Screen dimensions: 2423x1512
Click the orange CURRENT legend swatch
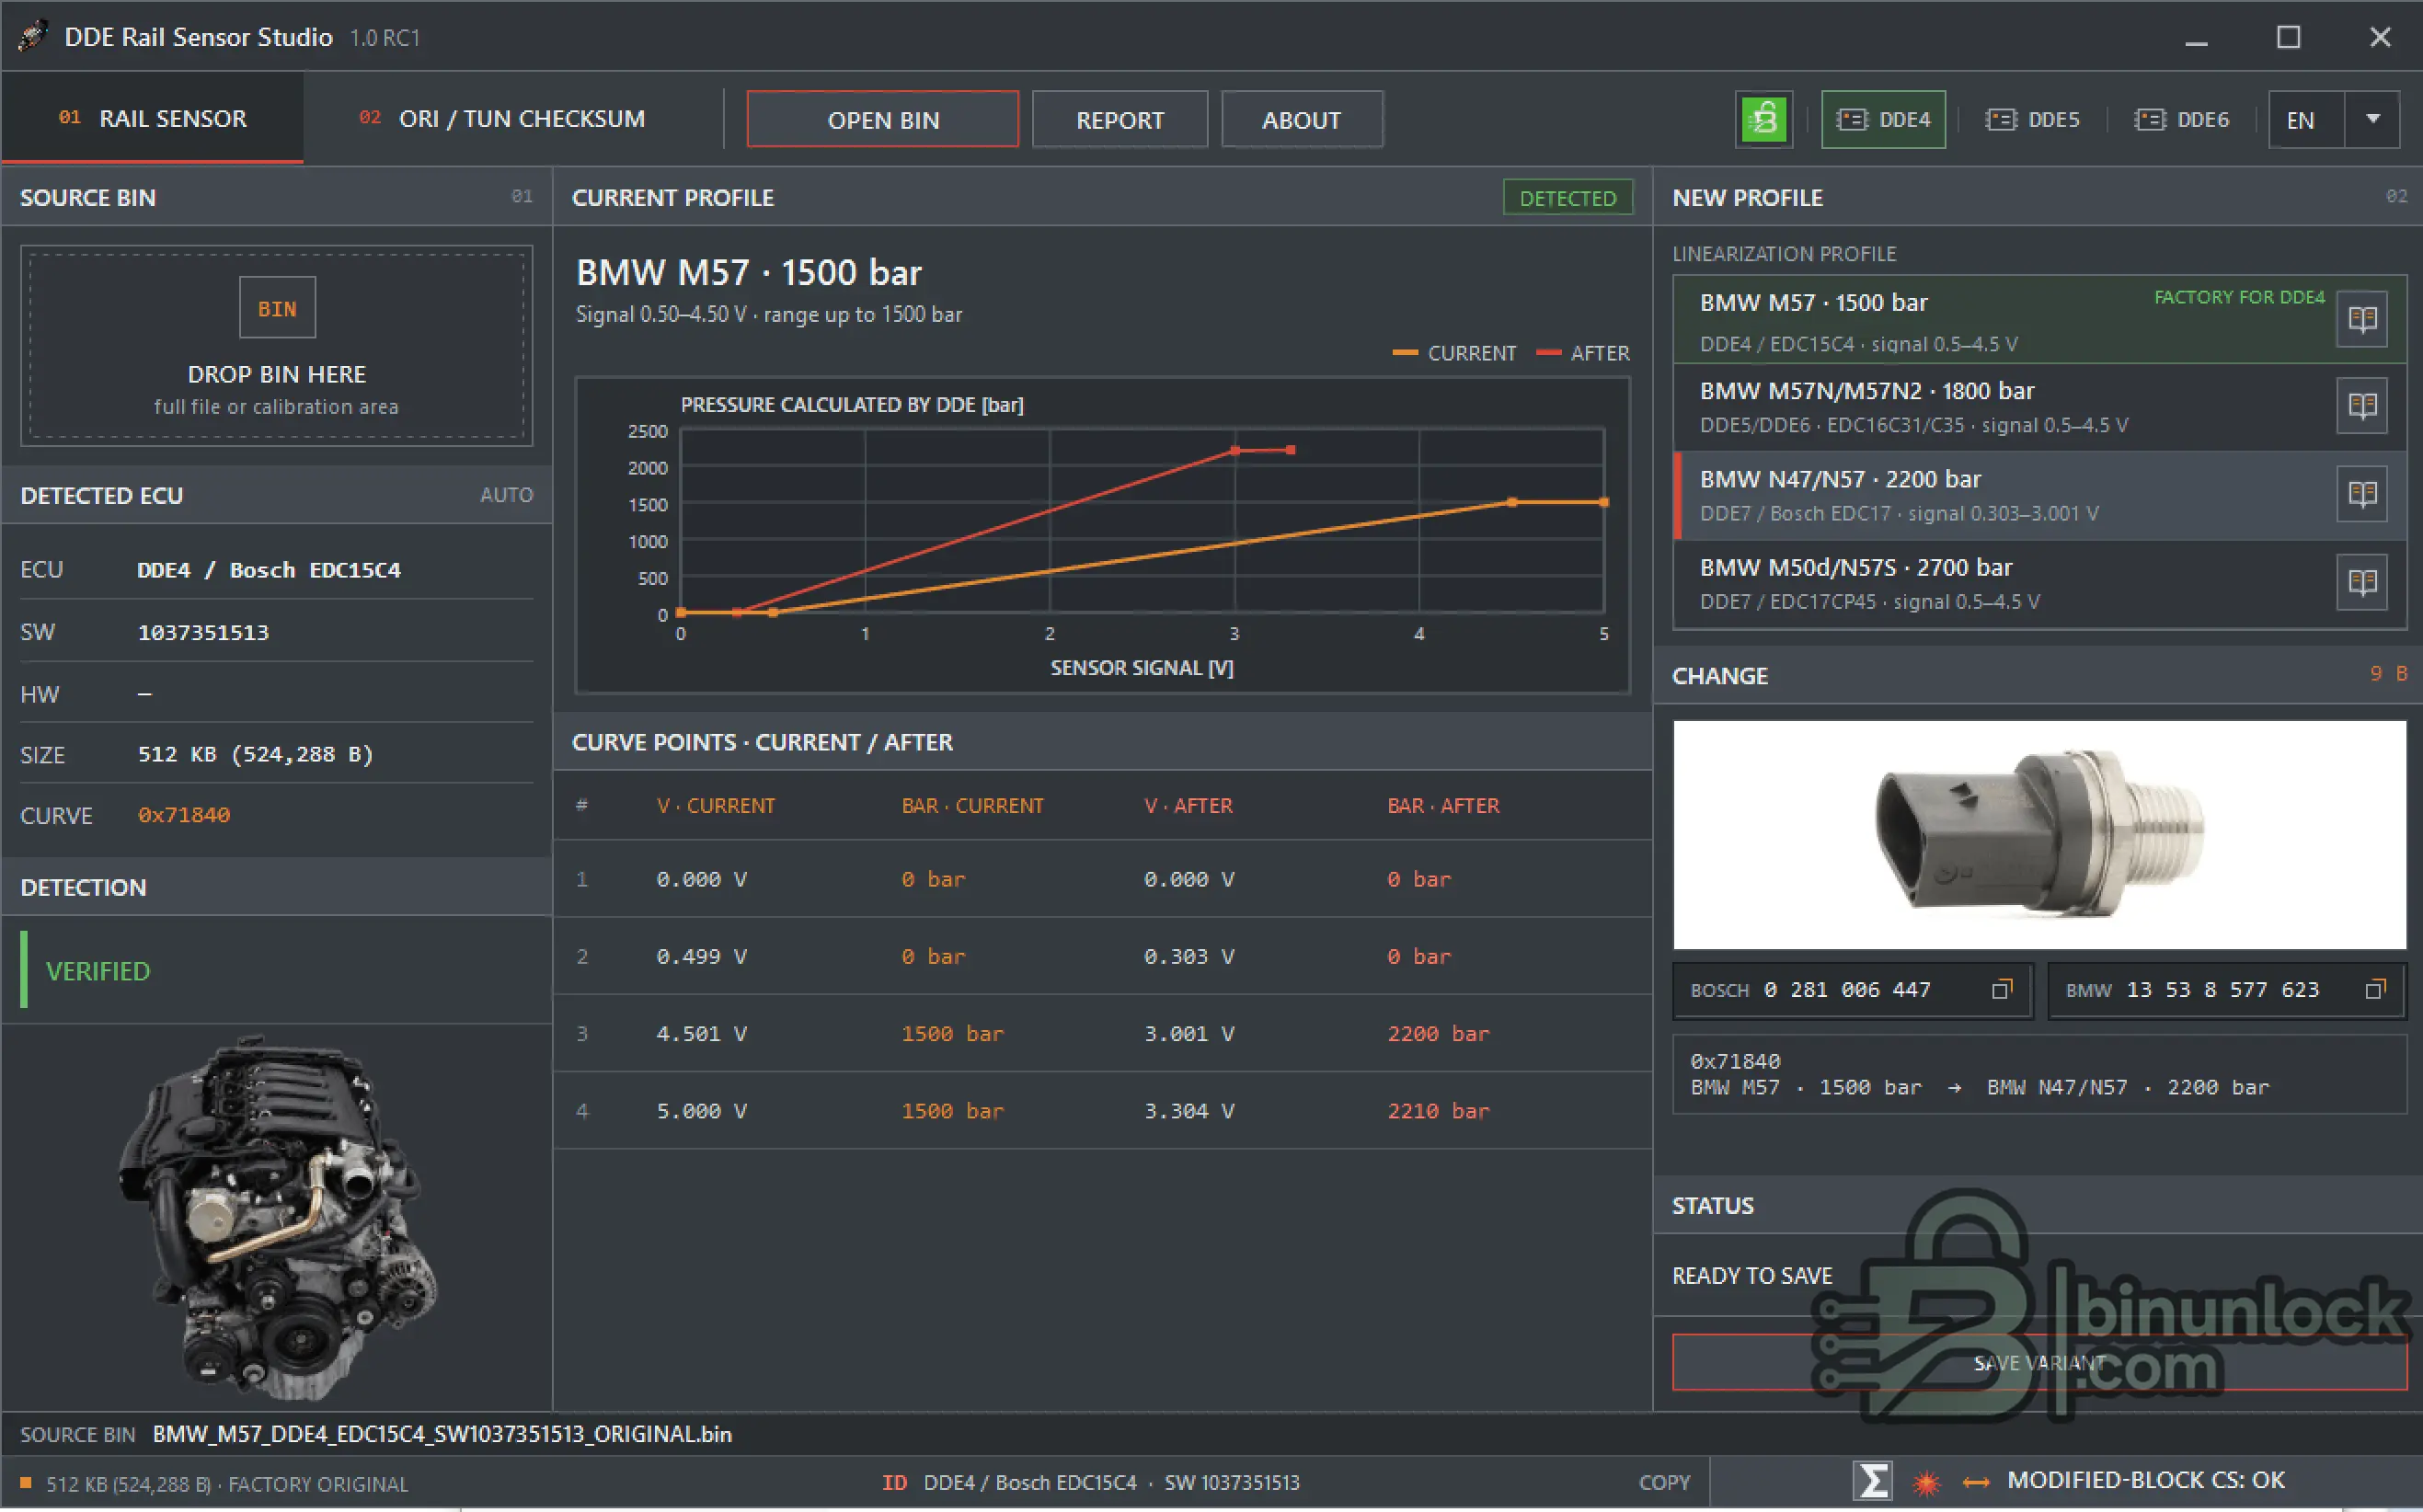tap(1404, 353)
